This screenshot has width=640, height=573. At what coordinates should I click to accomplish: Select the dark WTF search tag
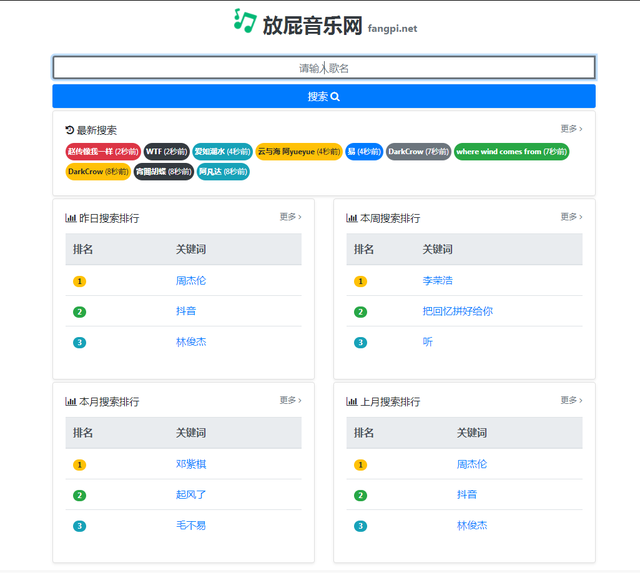point(167,152)
